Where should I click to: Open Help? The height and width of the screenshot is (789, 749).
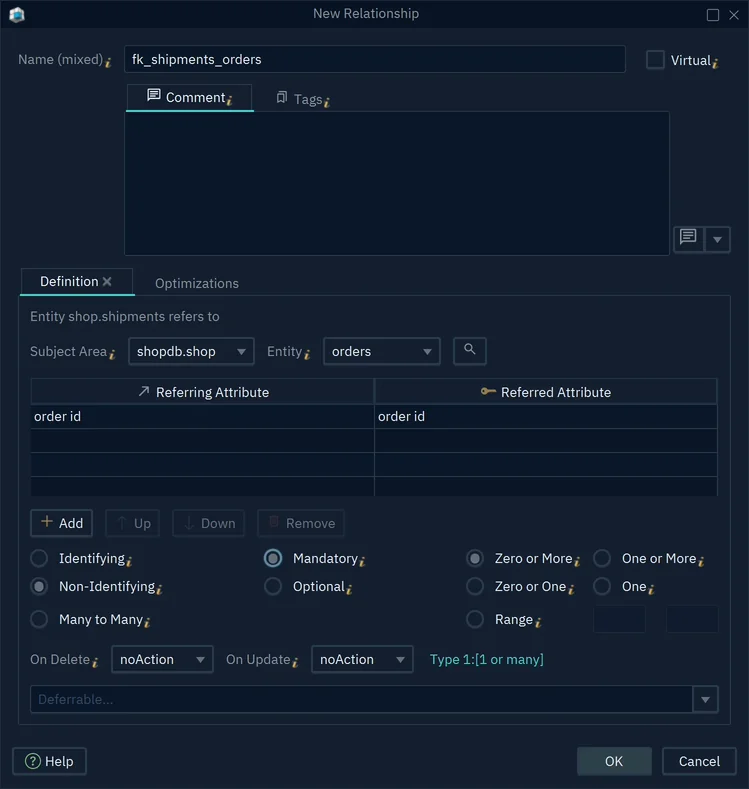[49, 761]
